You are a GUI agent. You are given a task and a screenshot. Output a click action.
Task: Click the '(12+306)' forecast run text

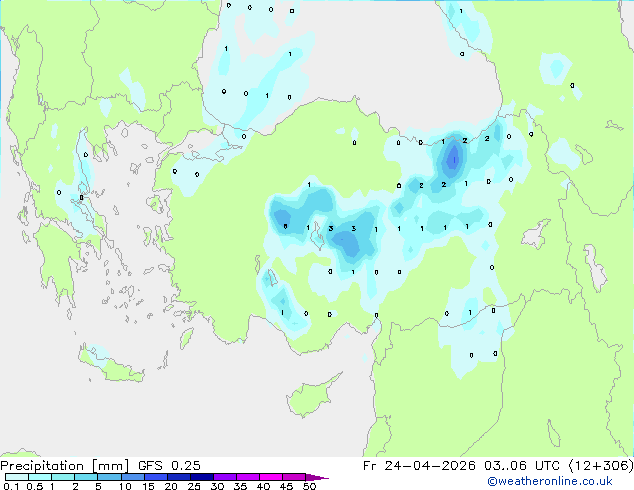tap(601, 466)
